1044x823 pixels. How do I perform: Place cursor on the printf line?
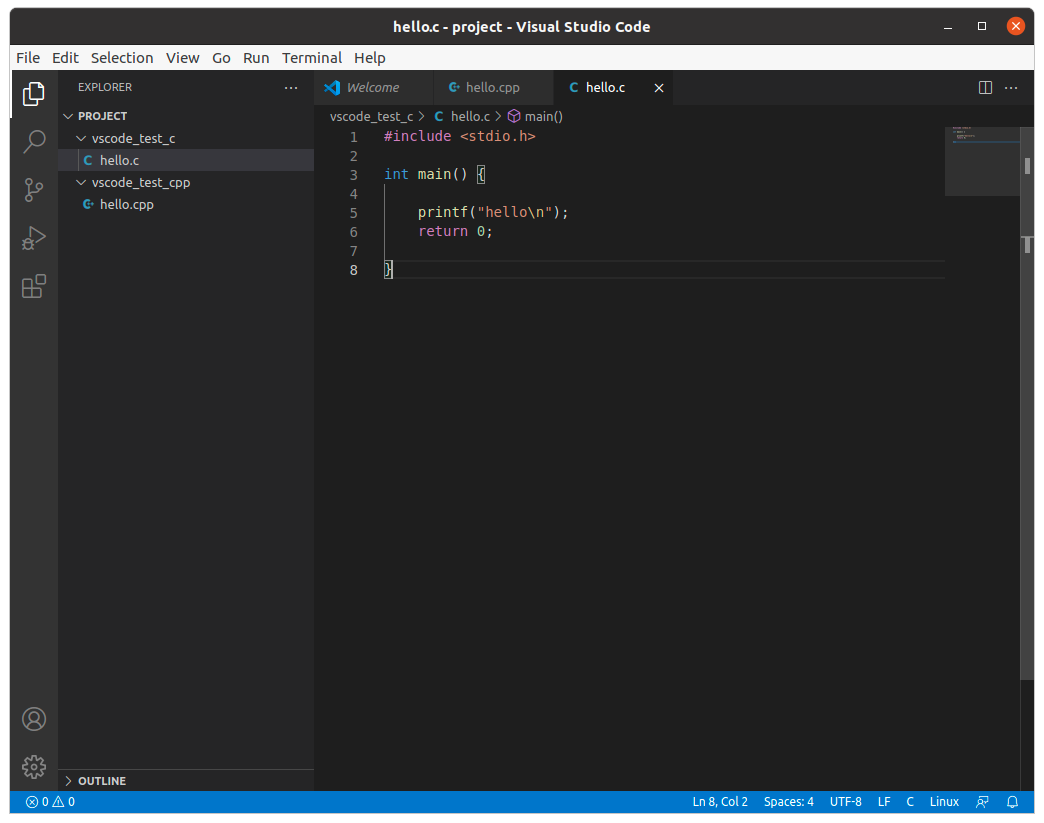click(x=493, y=212)
